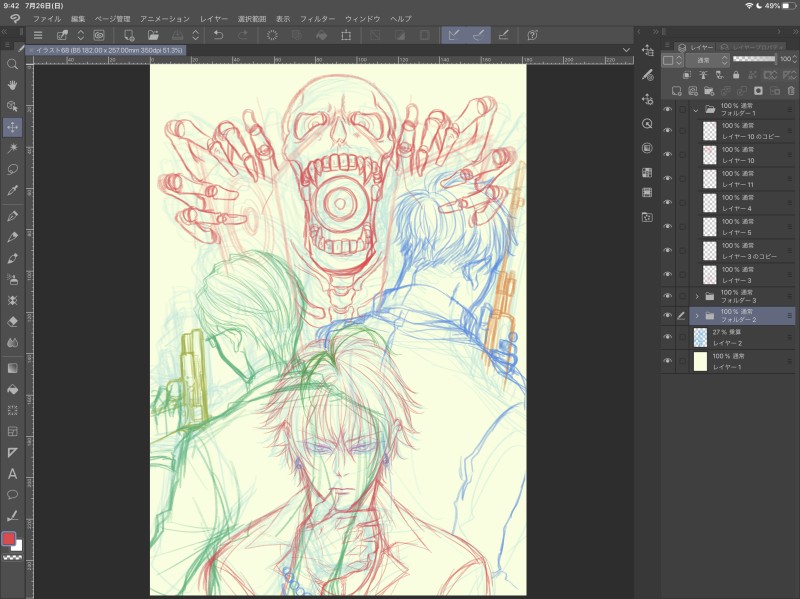Toggle visibility of レイヤー 11
The image size is (800, 599).
(667, 179)
